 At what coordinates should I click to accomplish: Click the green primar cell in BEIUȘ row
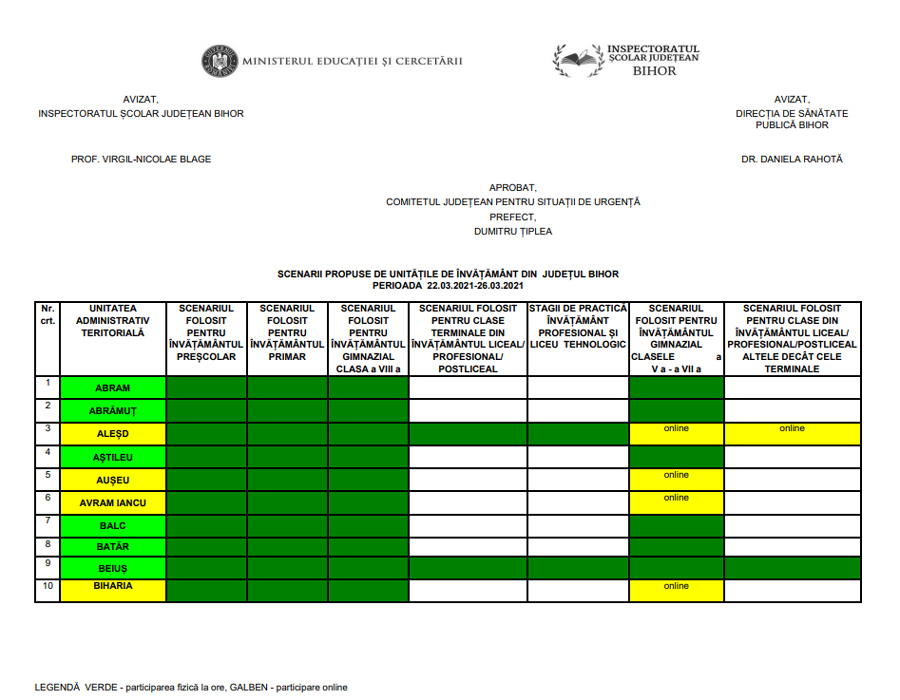pos(287,568)
